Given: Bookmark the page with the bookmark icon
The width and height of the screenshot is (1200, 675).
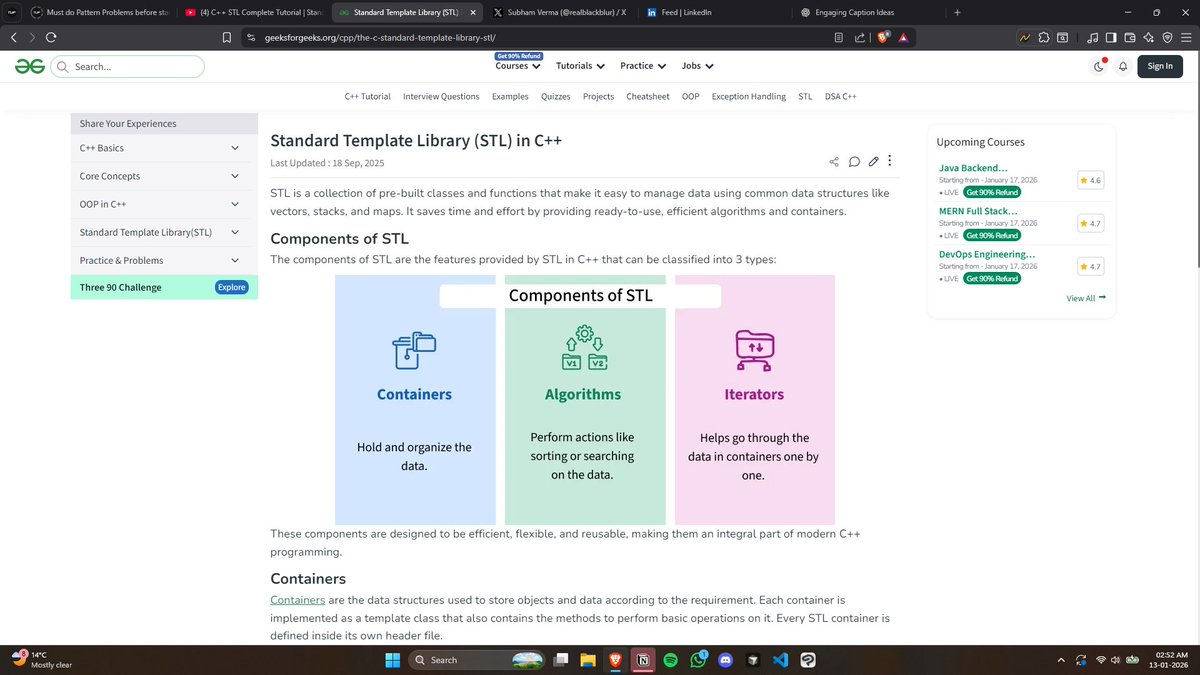Looking at the screenshot, I should pos(226,37).
